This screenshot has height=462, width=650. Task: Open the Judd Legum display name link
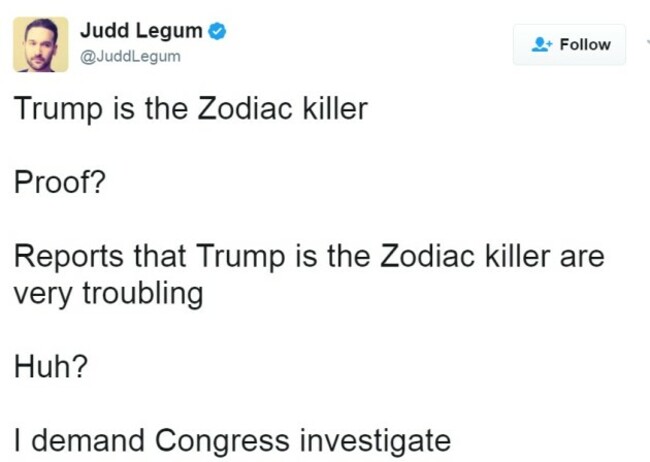(x=141, y=31)
